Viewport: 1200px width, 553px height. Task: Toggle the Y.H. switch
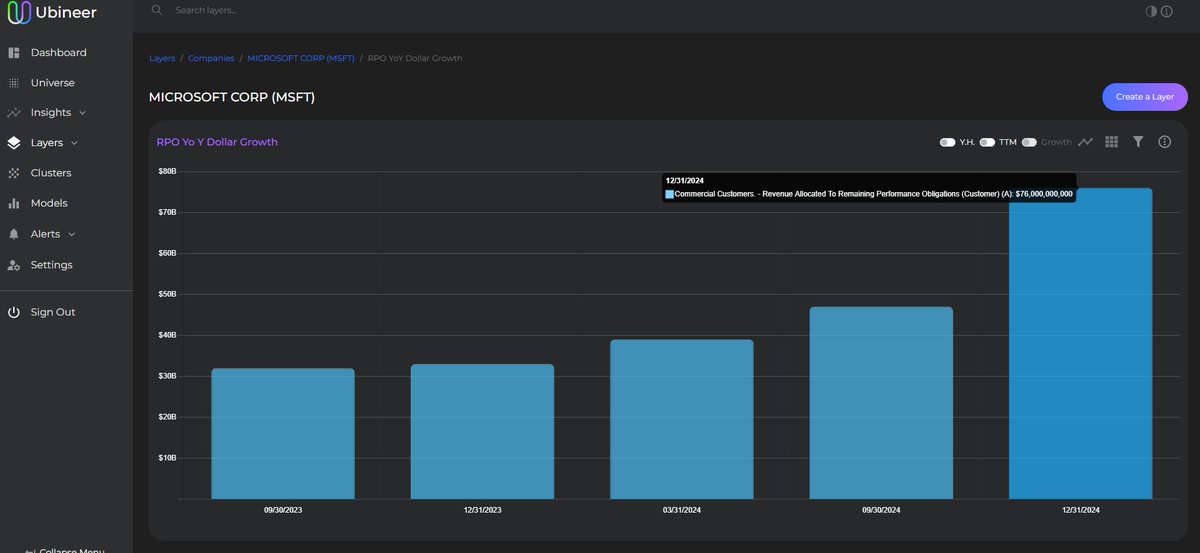click(x=947, y=142)
